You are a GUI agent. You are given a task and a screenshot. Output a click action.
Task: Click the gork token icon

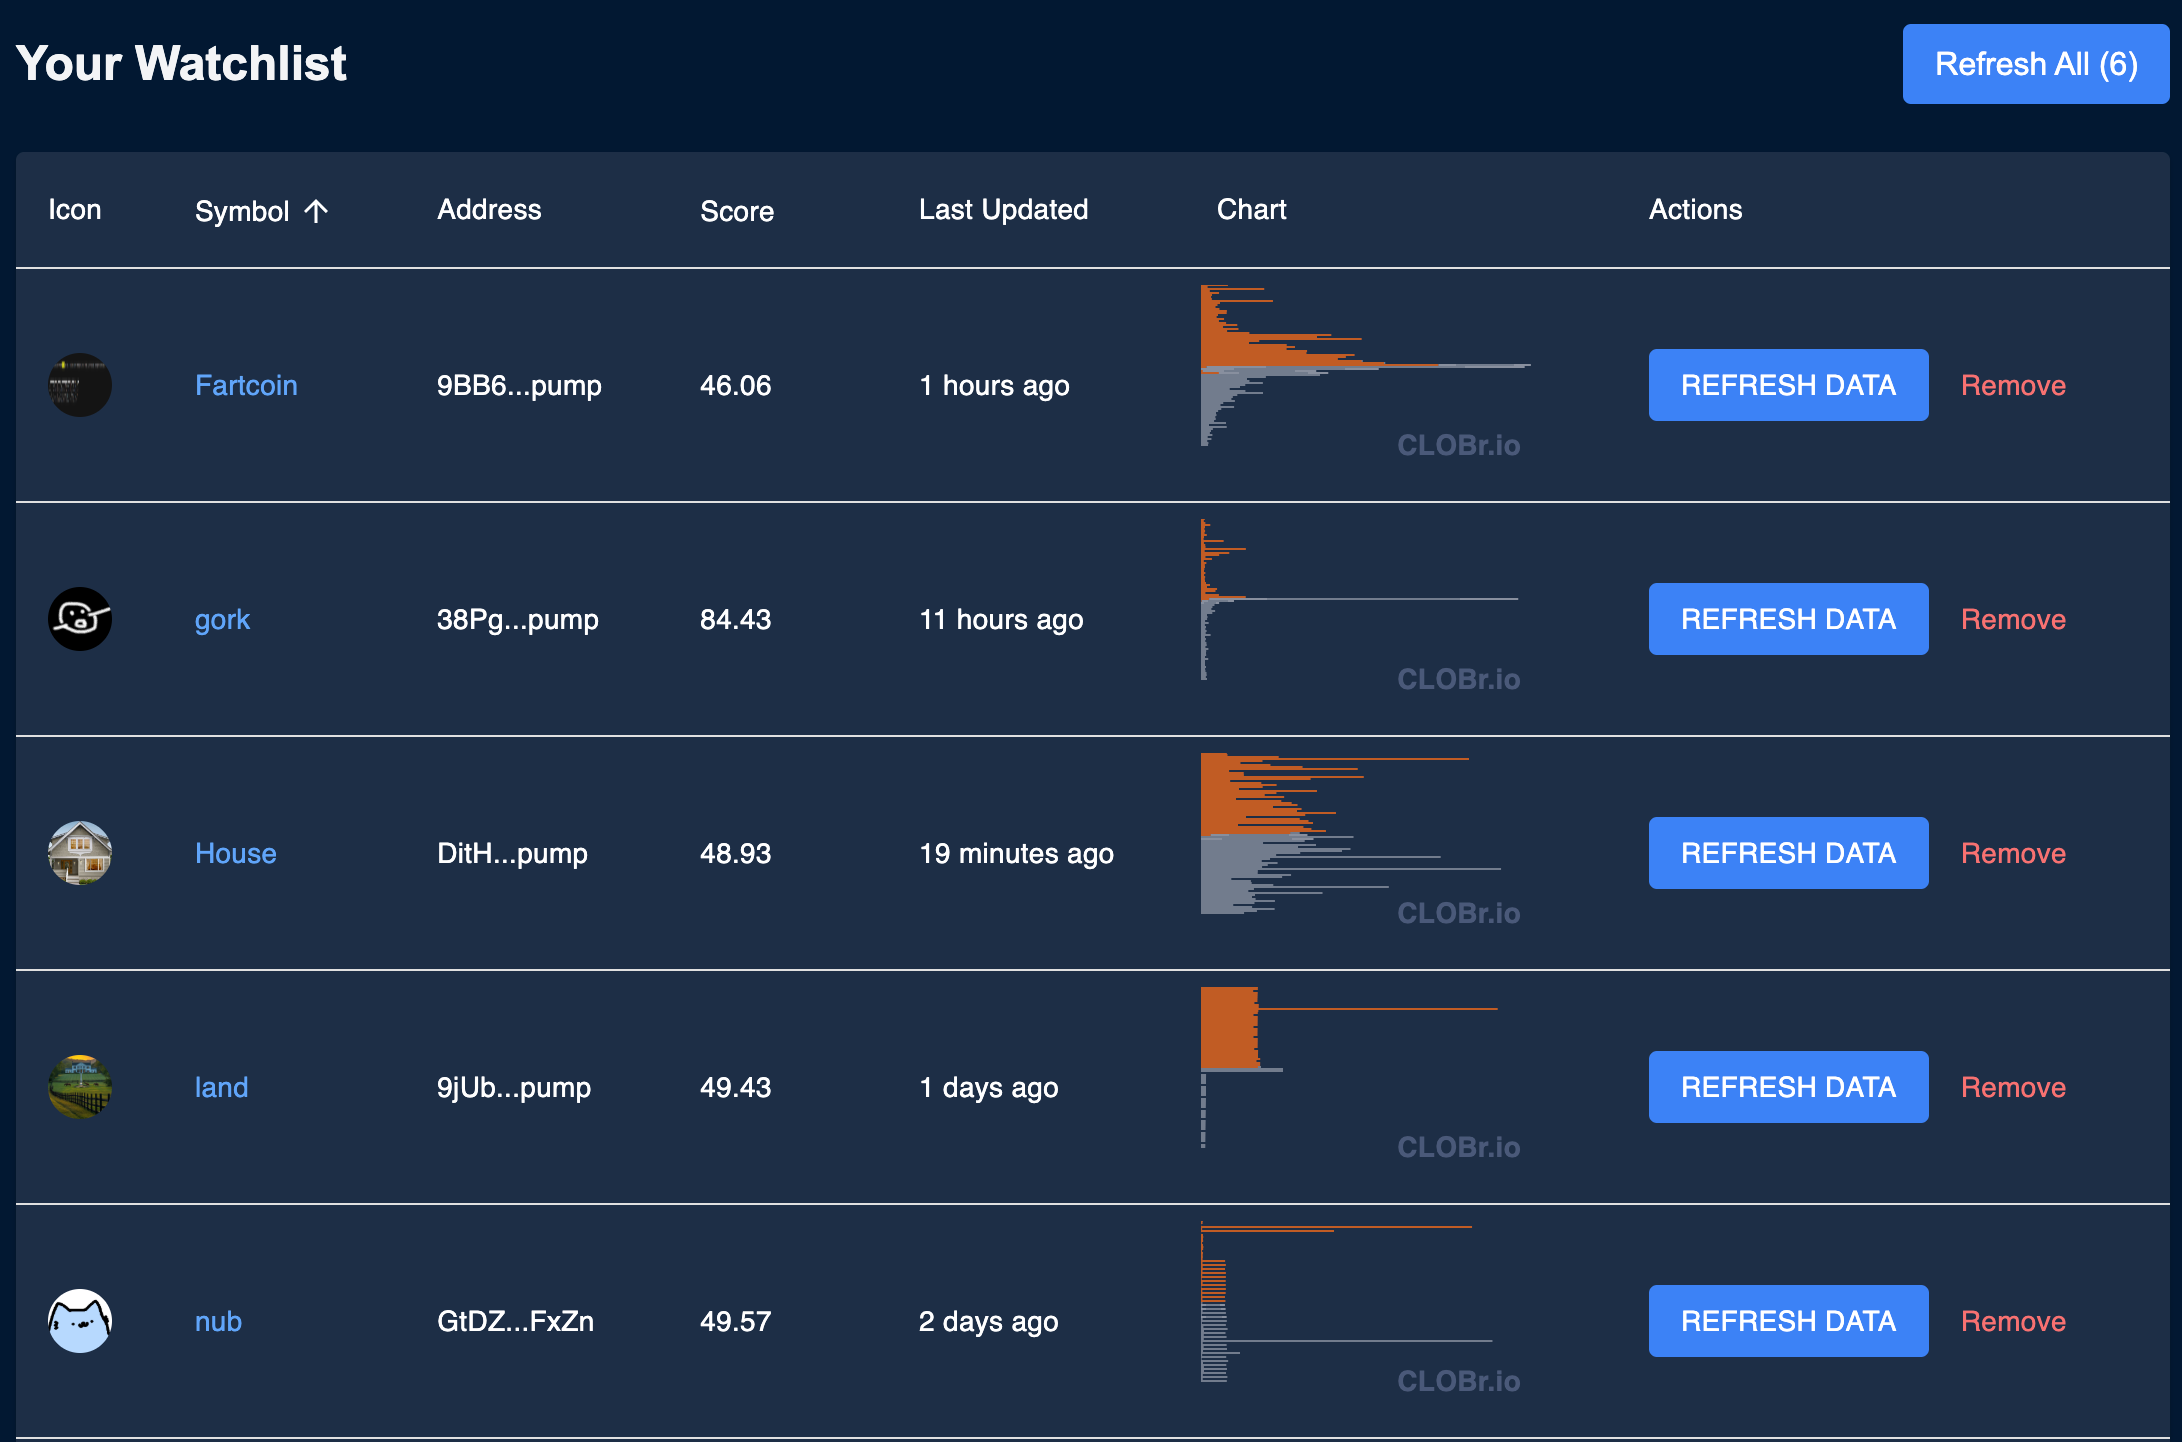click(x=80, y=619)
